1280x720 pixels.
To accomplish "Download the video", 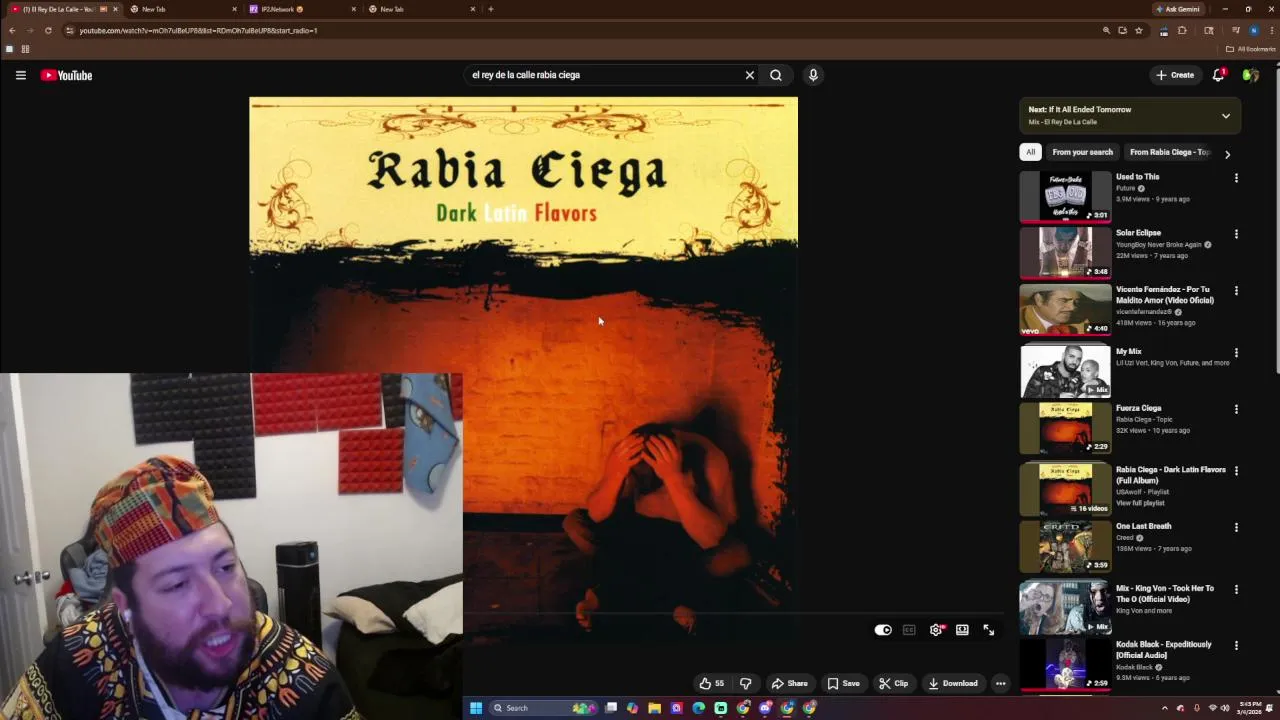I will coord(953,684).
